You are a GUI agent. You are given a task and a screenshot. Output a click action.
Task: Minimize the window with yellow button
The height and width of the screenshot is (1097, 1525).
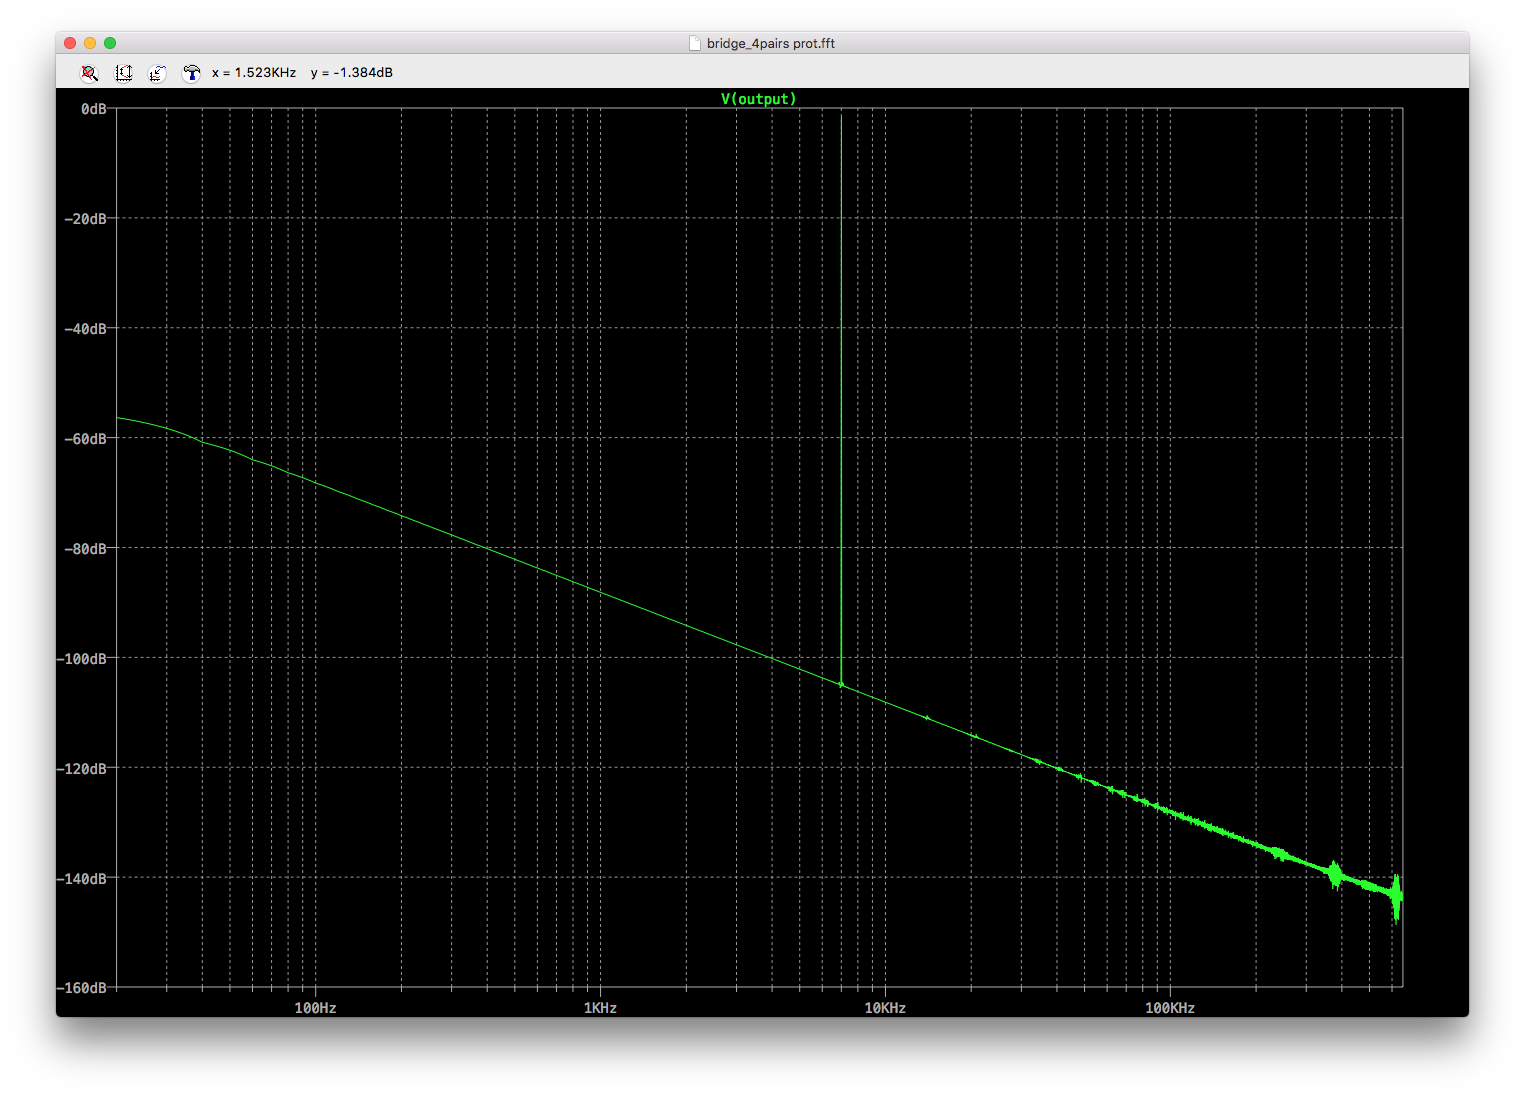(90, 43)
